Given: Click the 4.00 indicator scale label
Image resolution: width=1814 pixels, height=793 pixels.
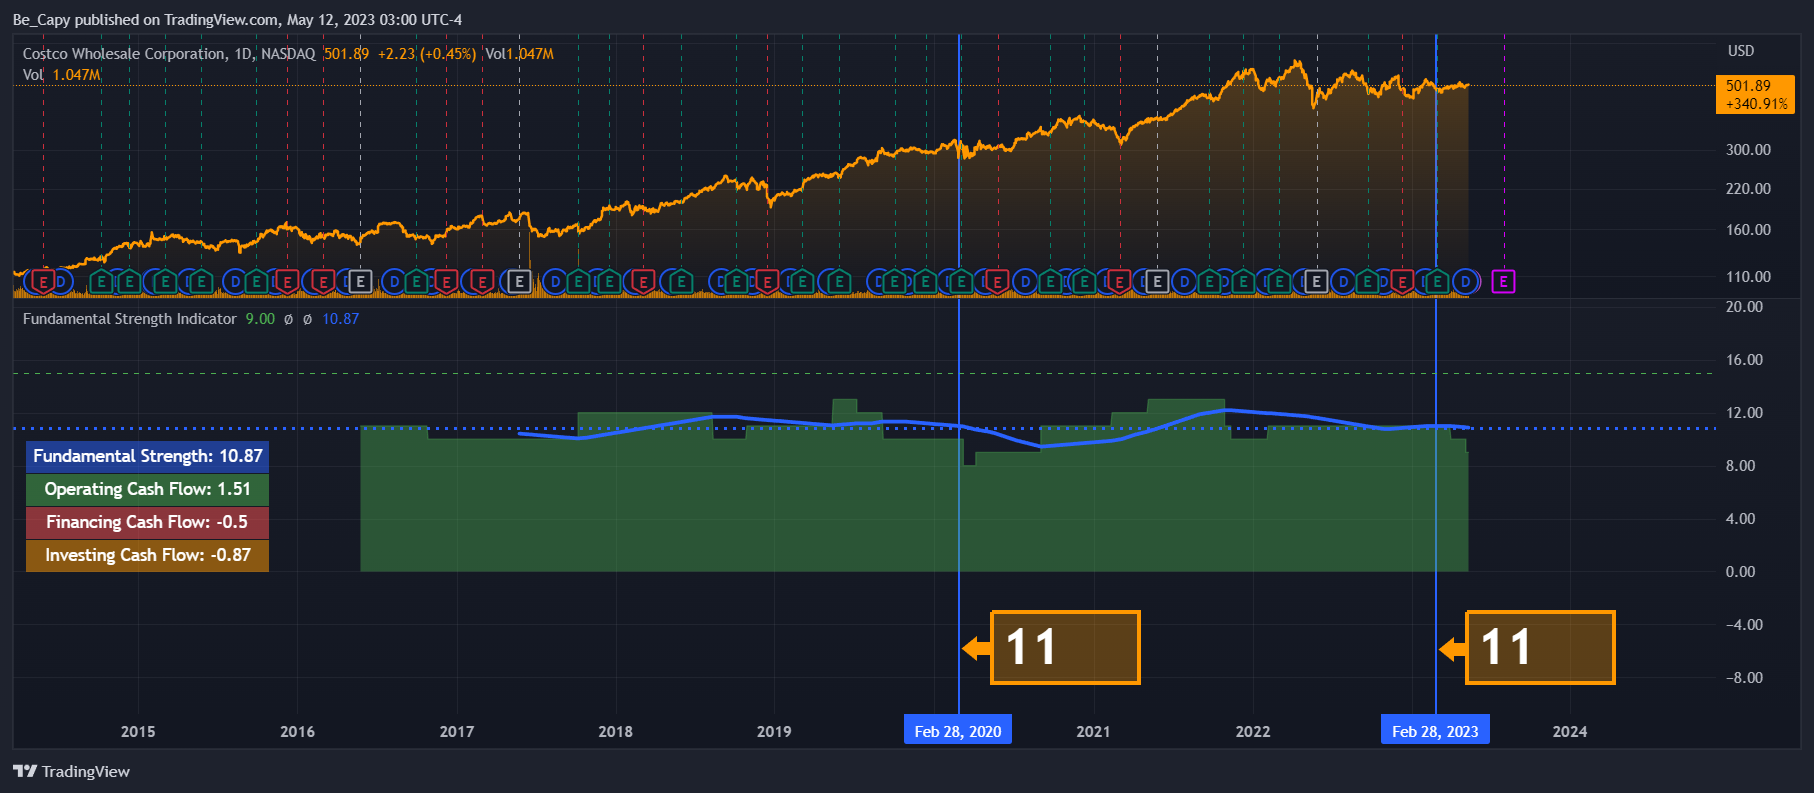Looking at the screenshot, I should coord(1741,519).
